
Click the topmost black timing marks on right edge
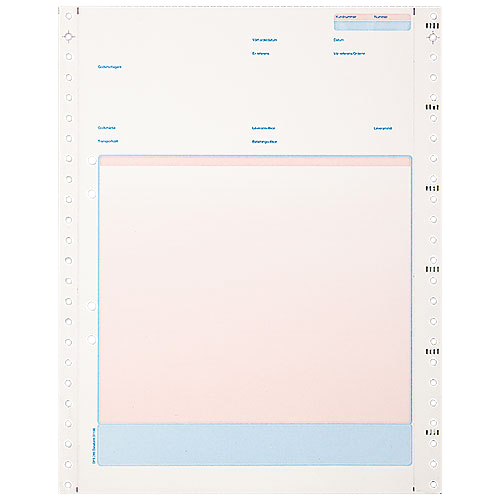pyautogui.click(x=432, y=26)
